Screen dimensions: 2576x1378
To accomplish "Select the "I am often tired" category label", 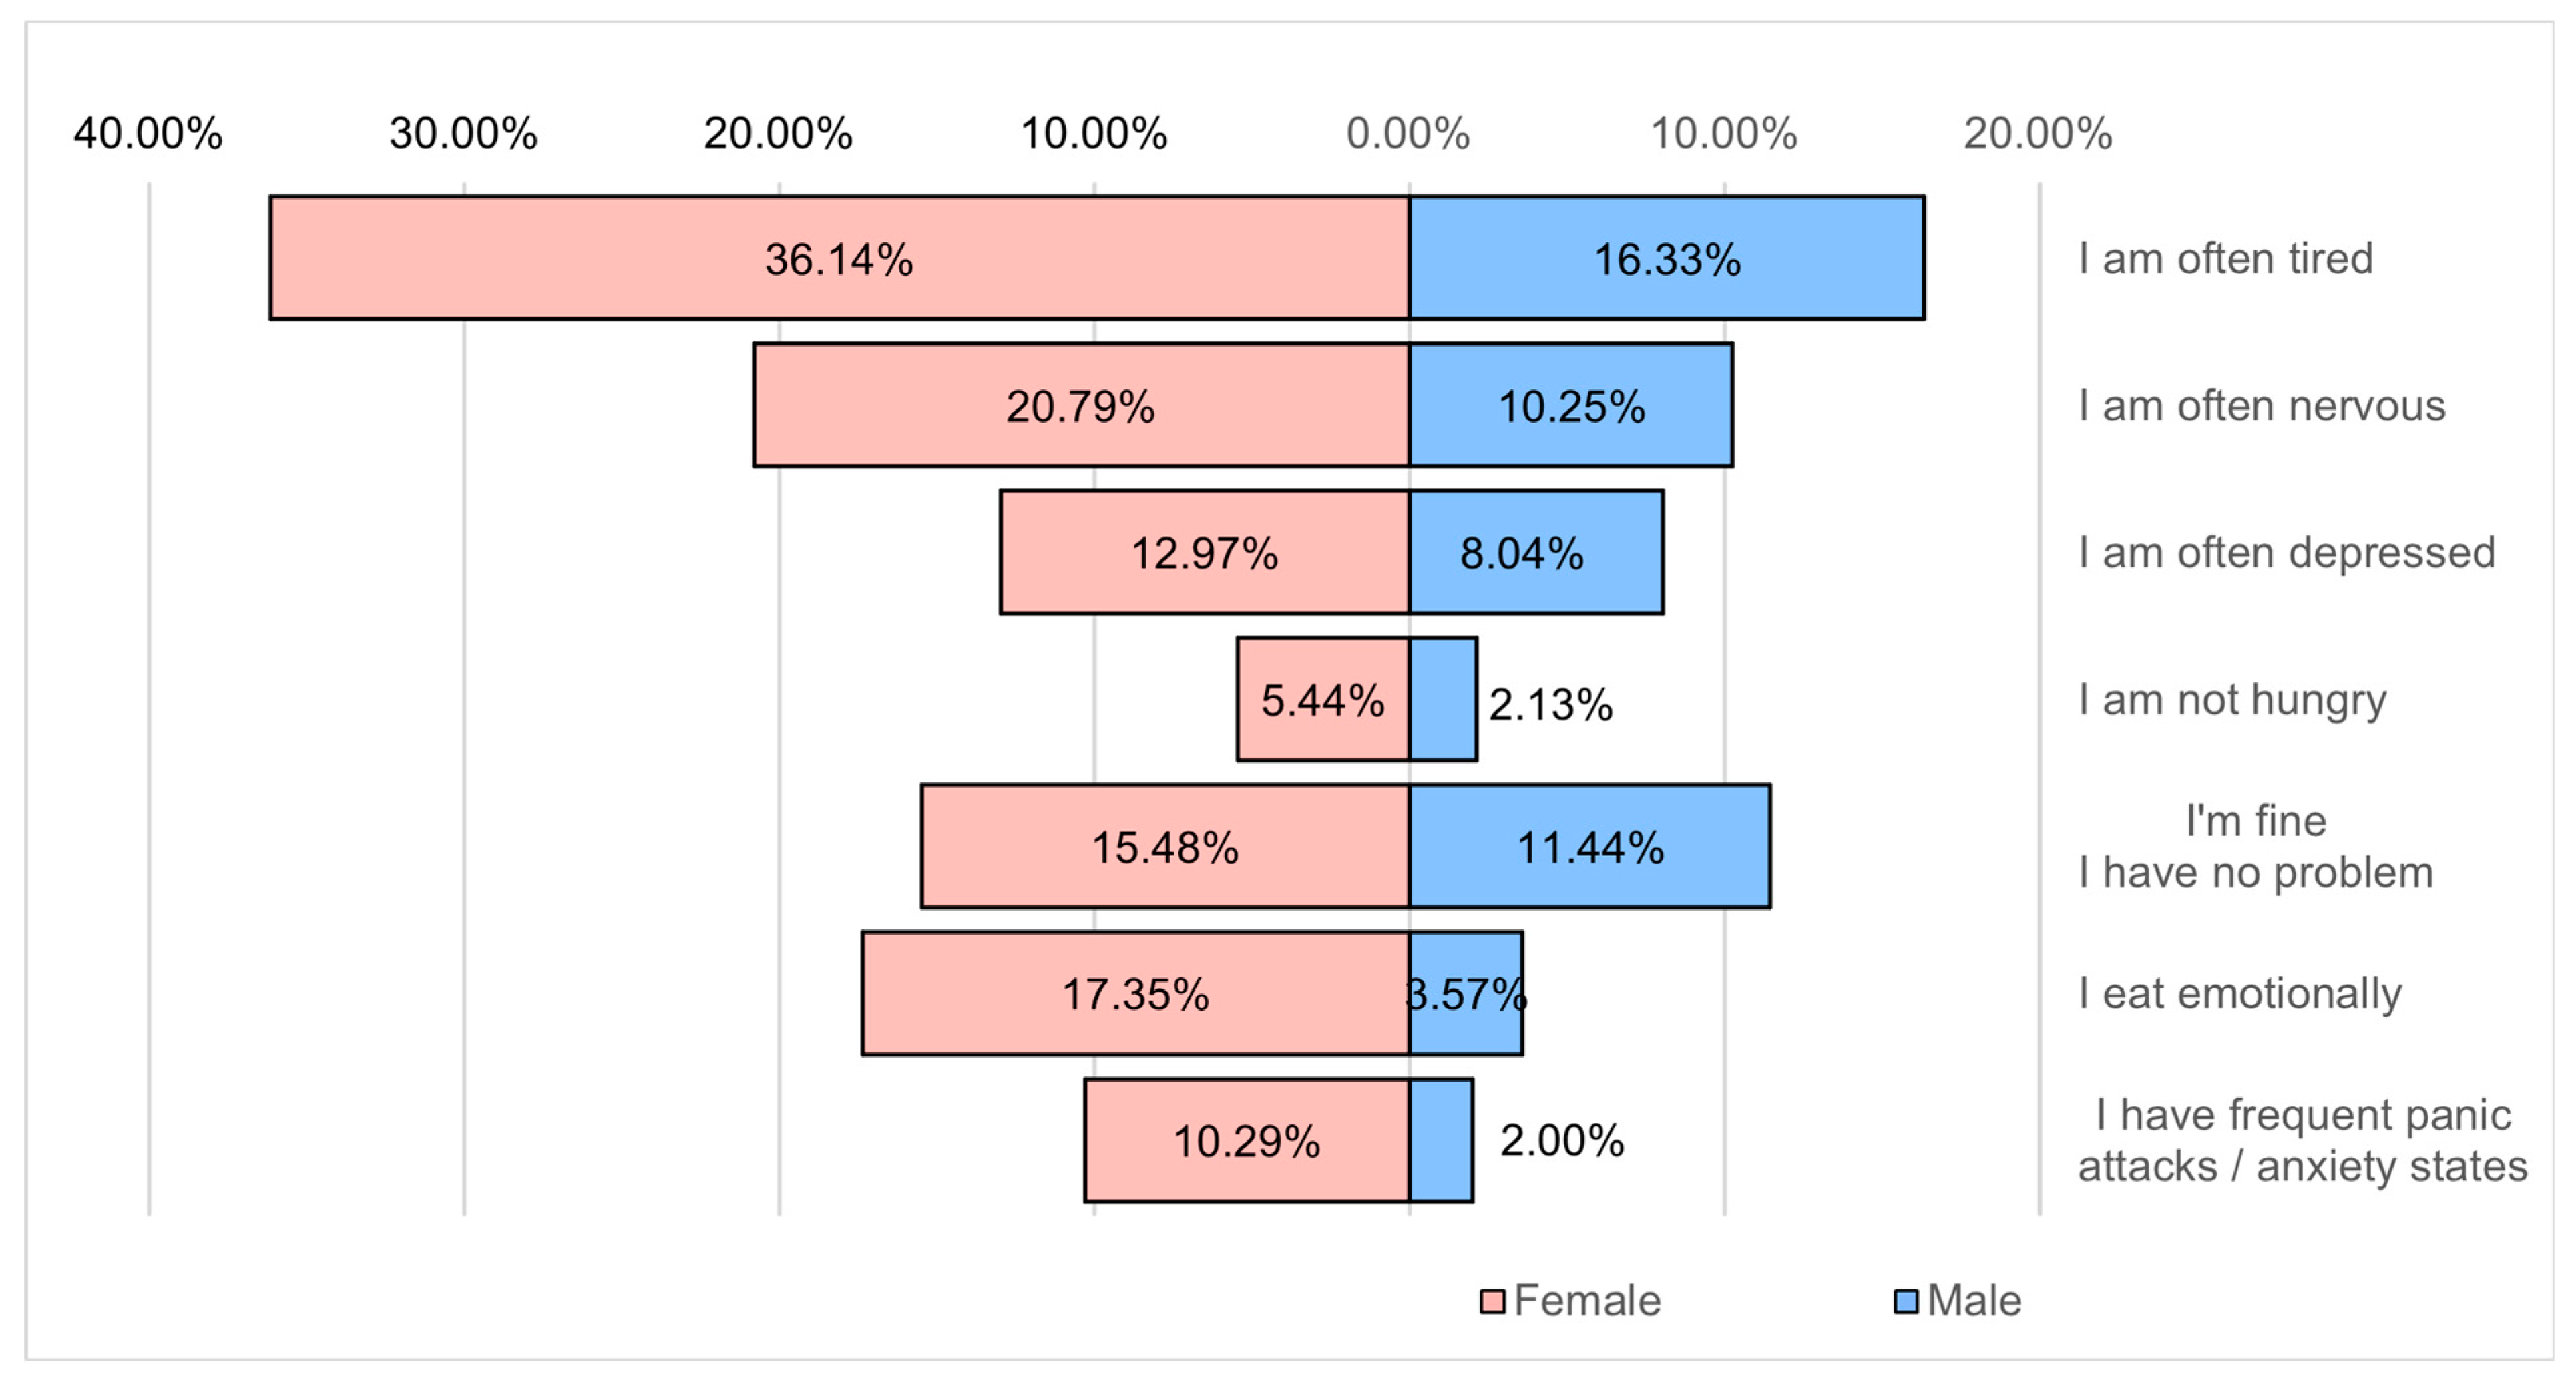I will (x=2225, y=258).
